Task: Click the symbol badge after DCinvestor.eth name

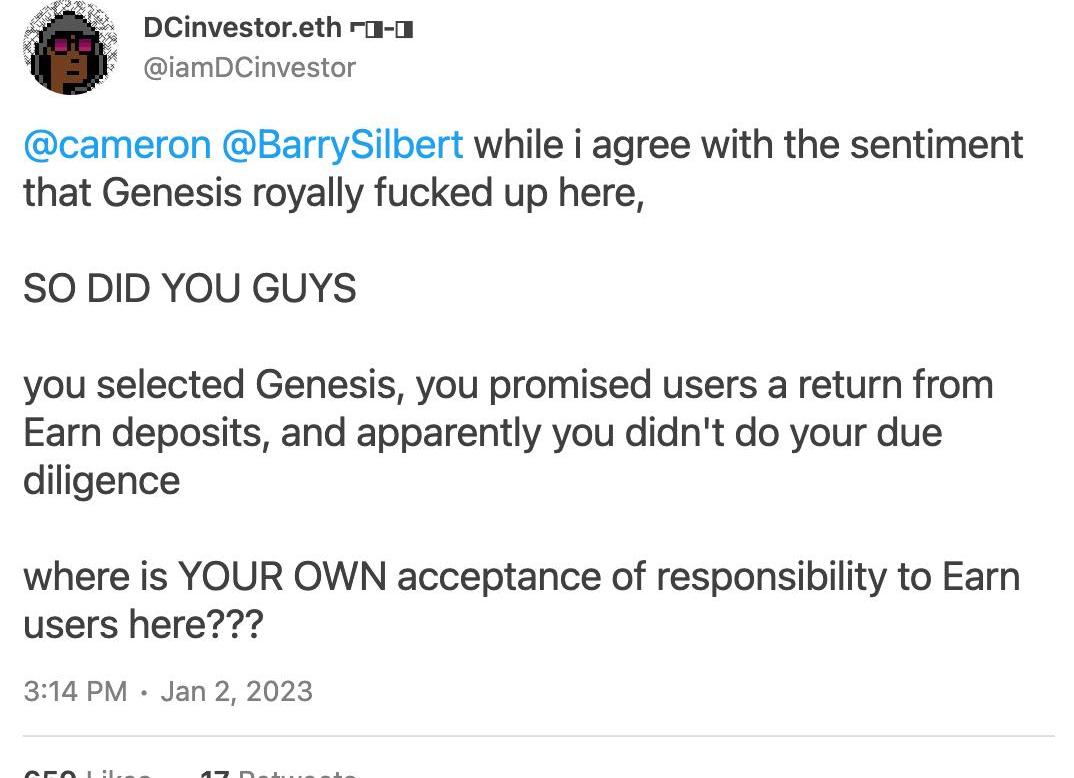Action: click(381, 28)
